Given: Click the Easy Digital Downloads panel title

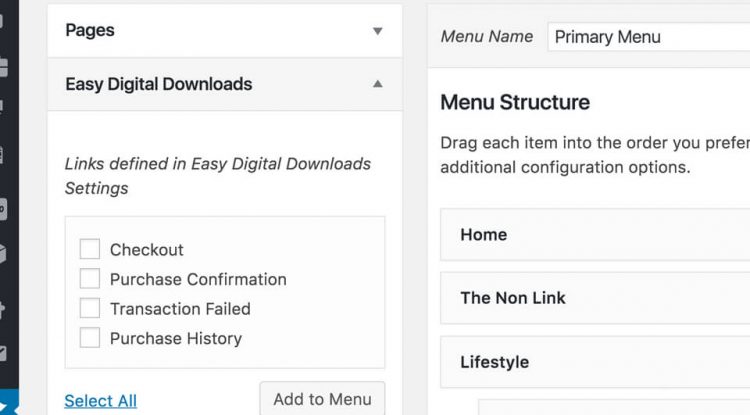Looking at the screenshot, I should [159, 84].
